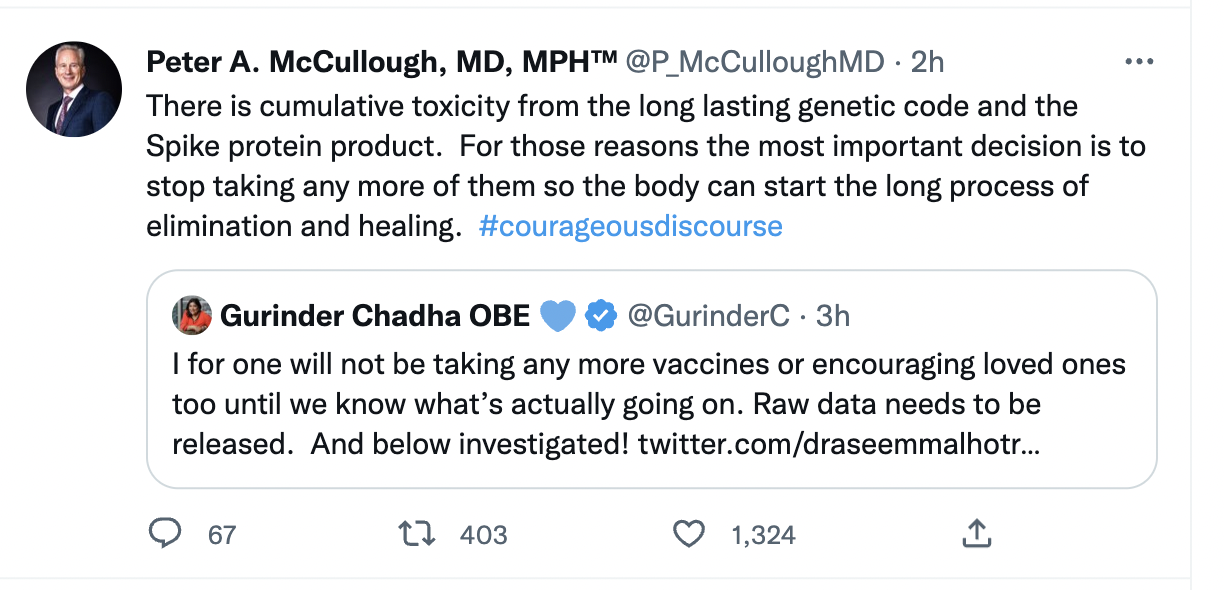Open the Peter A. McCullough display name
The image size is (1224, 590).
tap(381, 62)
